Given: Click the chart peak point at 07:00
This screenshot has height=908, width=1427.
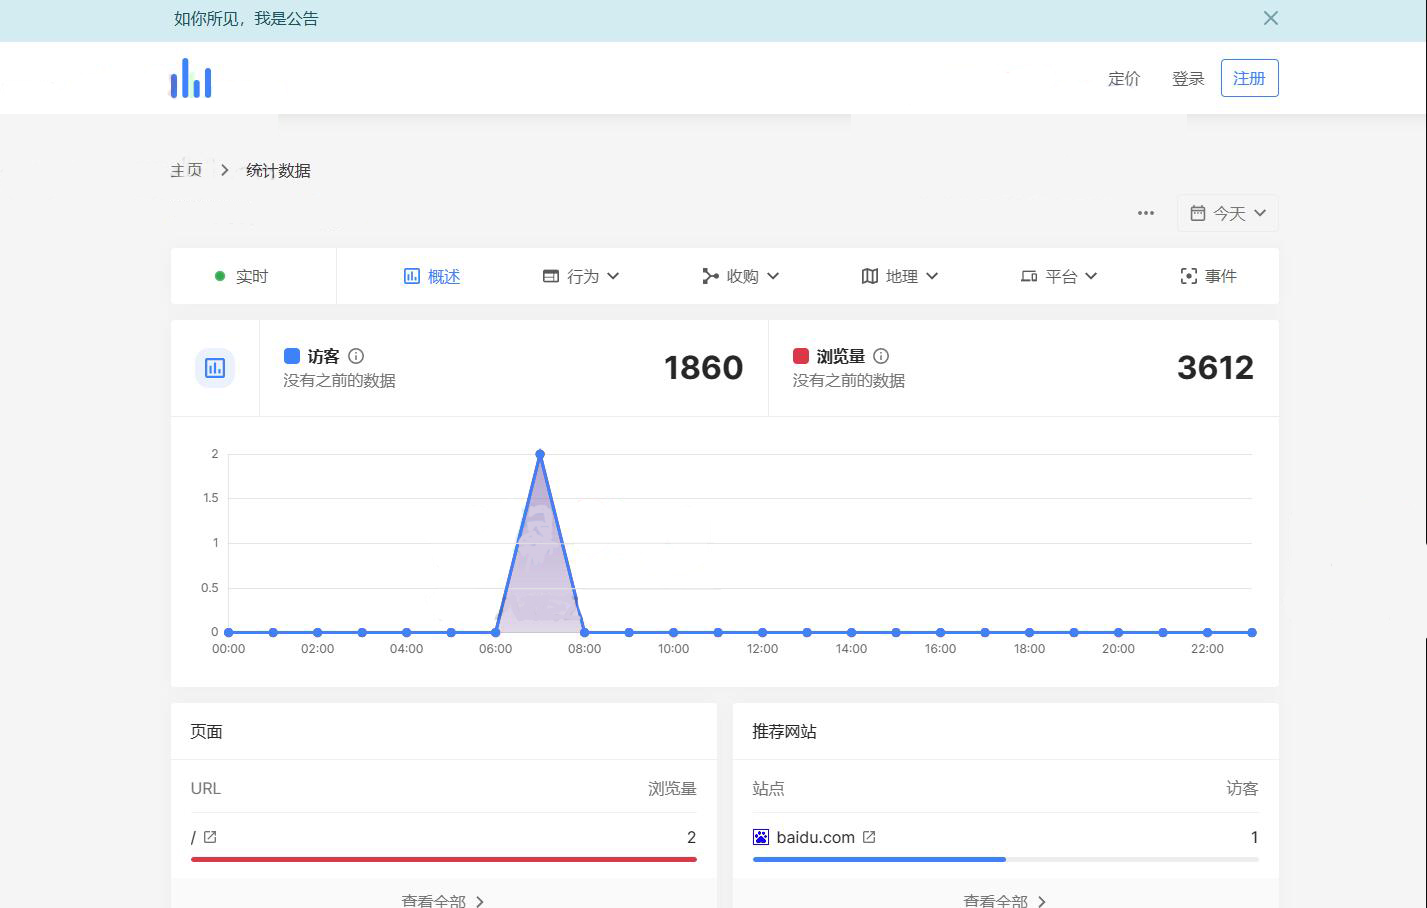Looking at the screenshot, I should 540,454.
